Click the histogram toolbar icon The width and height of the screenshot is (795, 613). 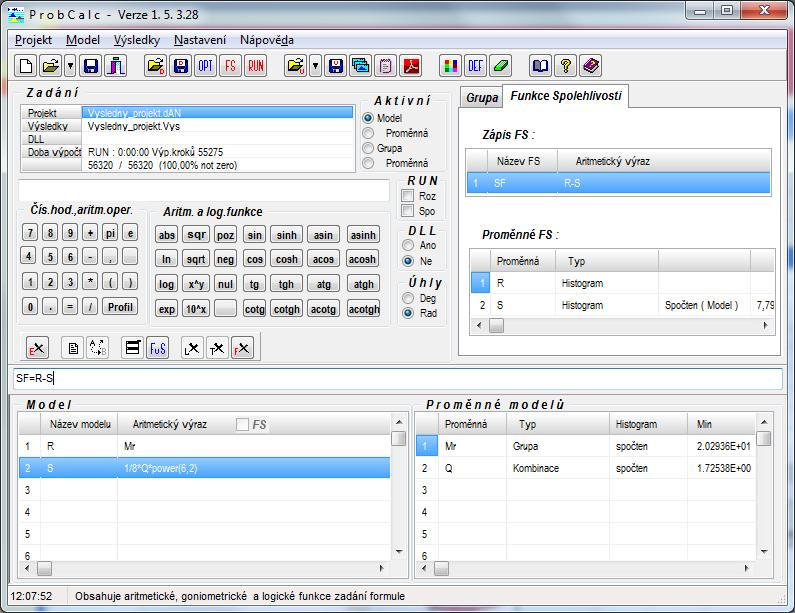pyautogui.click(x=116, y=66)
